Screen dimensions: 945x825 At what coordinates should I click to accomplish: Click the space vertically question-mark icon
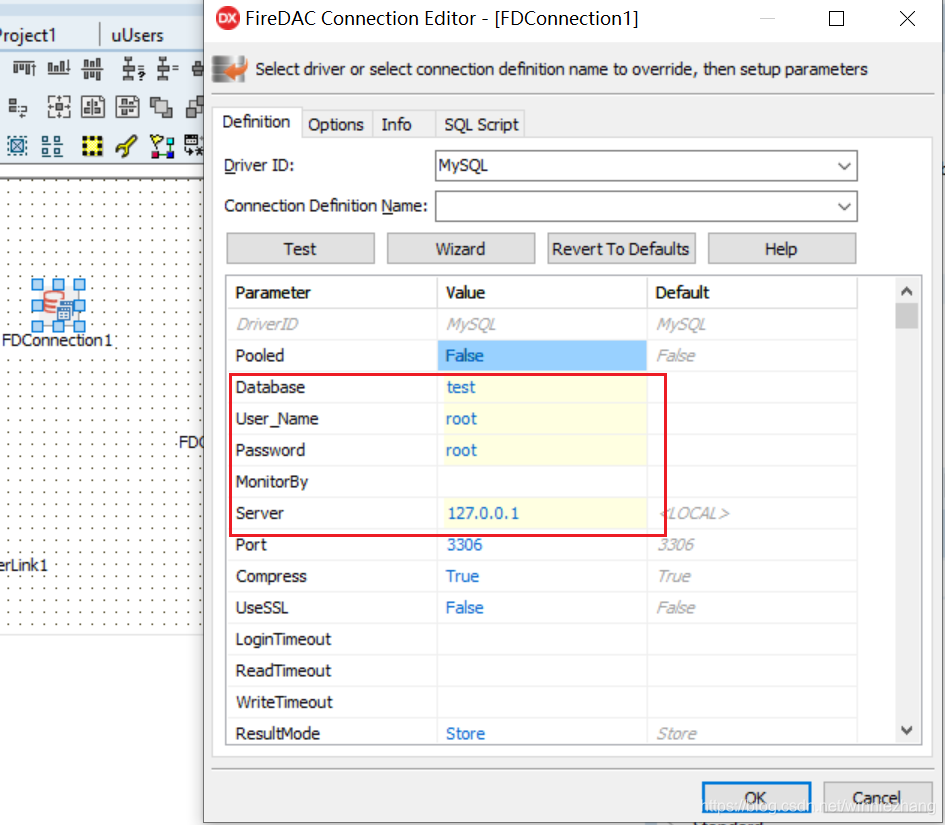click(x=133, y=69)
